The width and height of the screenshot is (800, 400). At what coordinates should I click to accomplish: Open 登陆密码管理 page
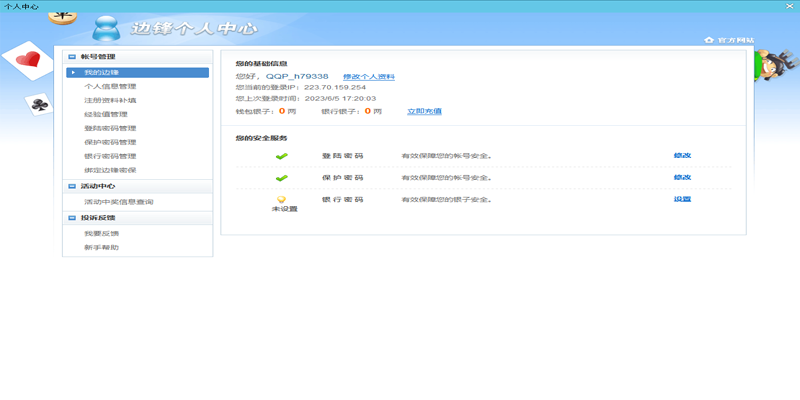coord(110,129)
